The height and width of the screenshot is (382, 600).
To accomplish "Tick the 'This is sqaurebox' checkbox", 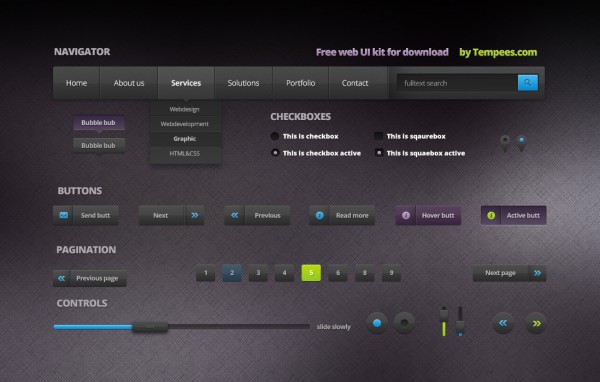I will click(378, 136).
